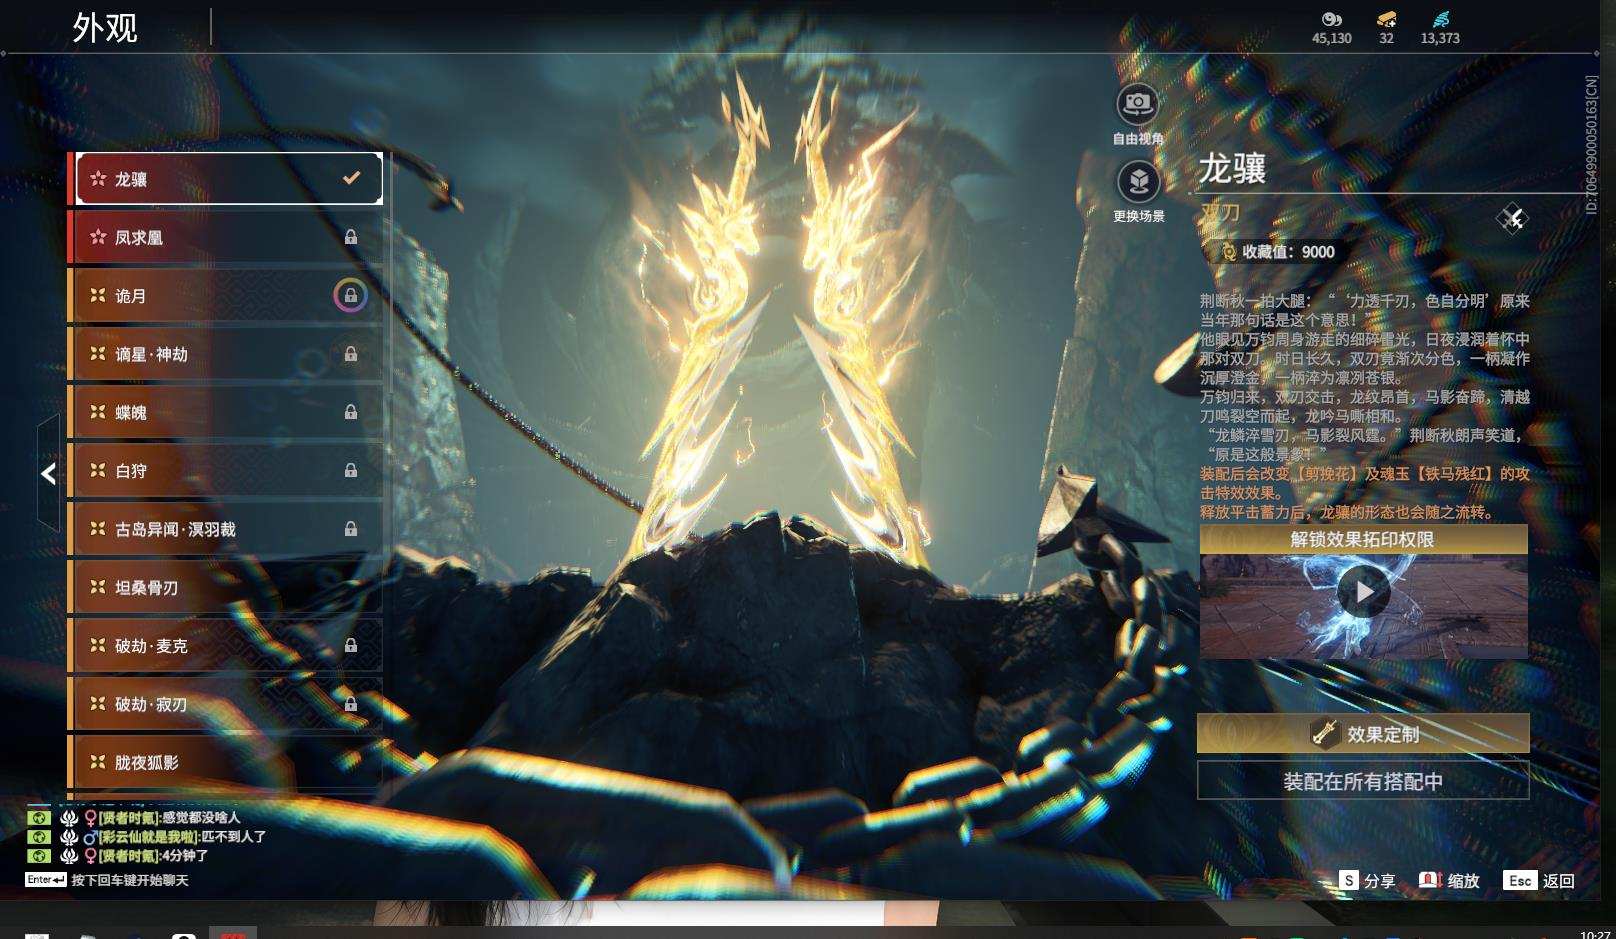1616x939 pixels.
Task: Click the 双刃 weapon type label
Action: pyautogui.click(x=1220, y=212)
